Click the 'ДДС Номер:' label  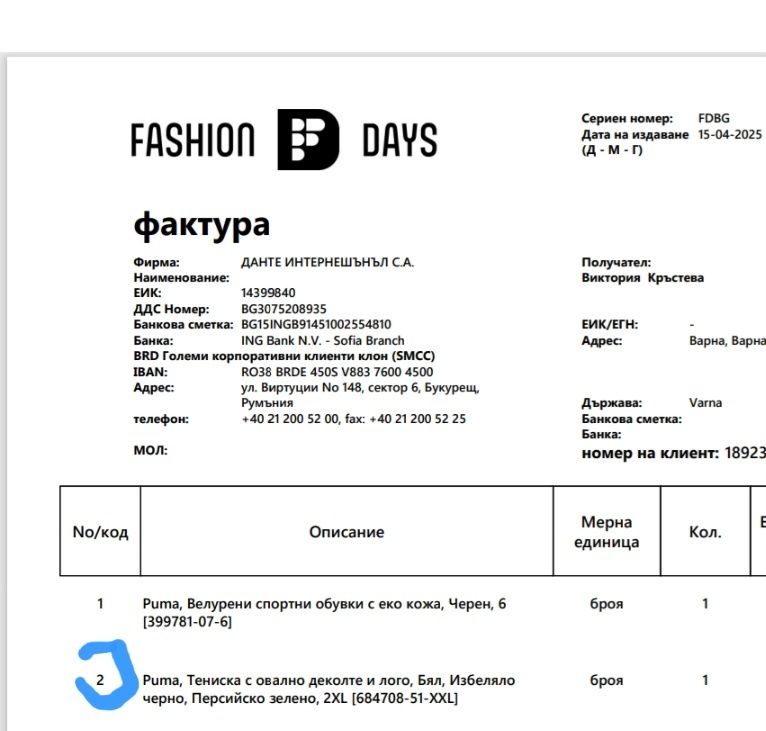tap(171, 309)
